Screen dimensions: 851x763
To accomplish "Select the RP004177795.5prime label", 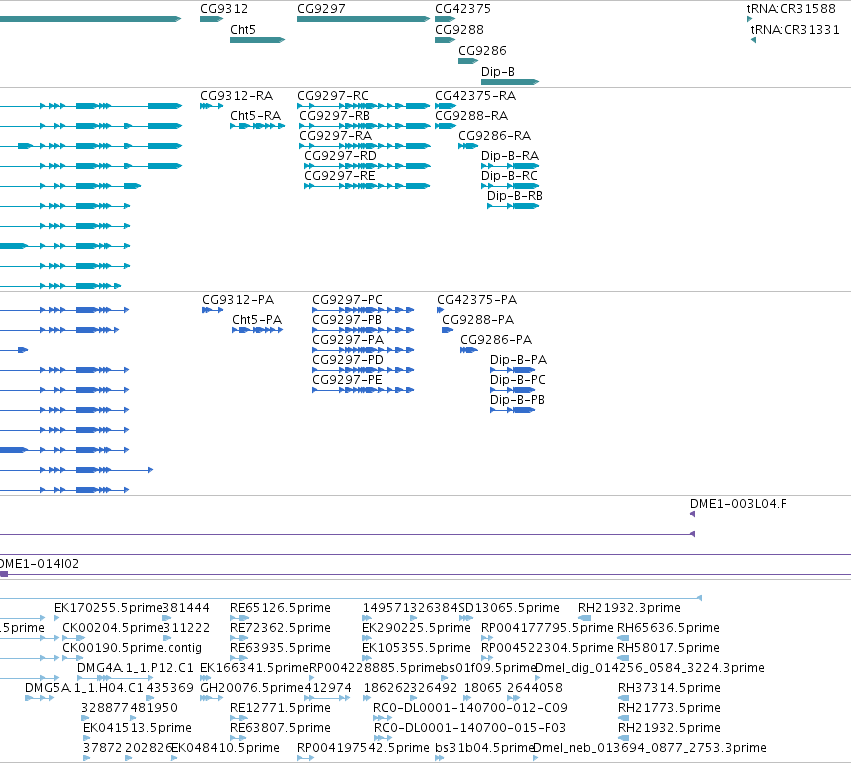I will point(547,628).
